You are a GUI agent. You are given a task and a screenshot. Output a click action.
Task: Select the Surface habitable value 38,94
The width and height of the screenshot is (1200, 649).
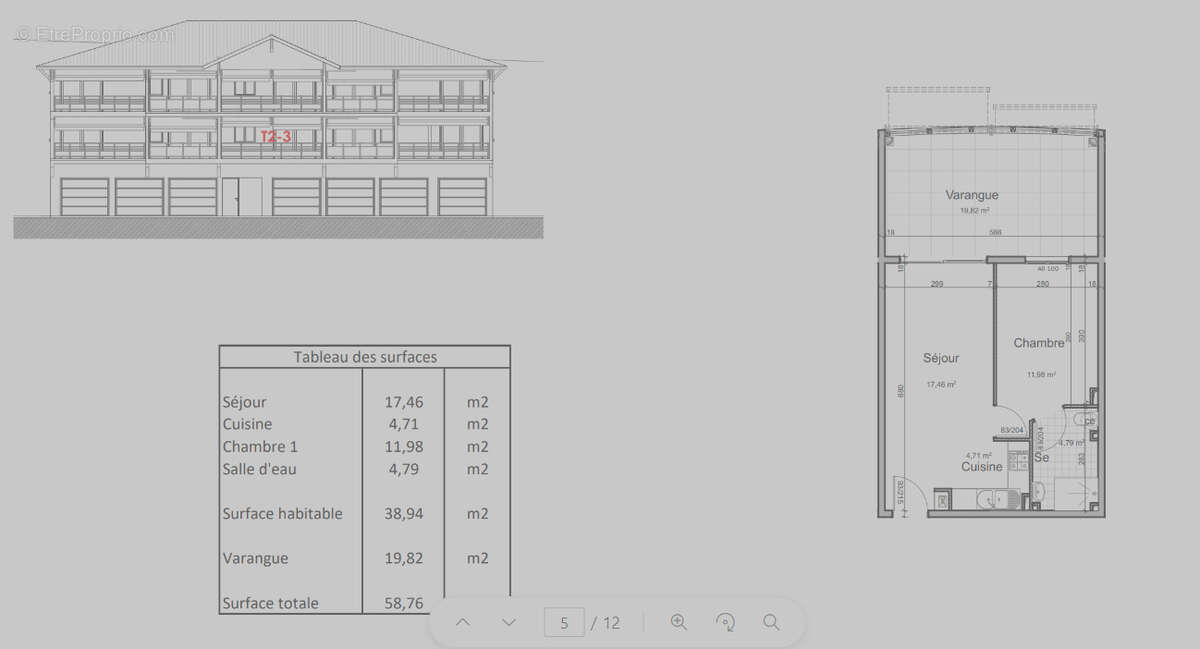click(x=404, y=514)
